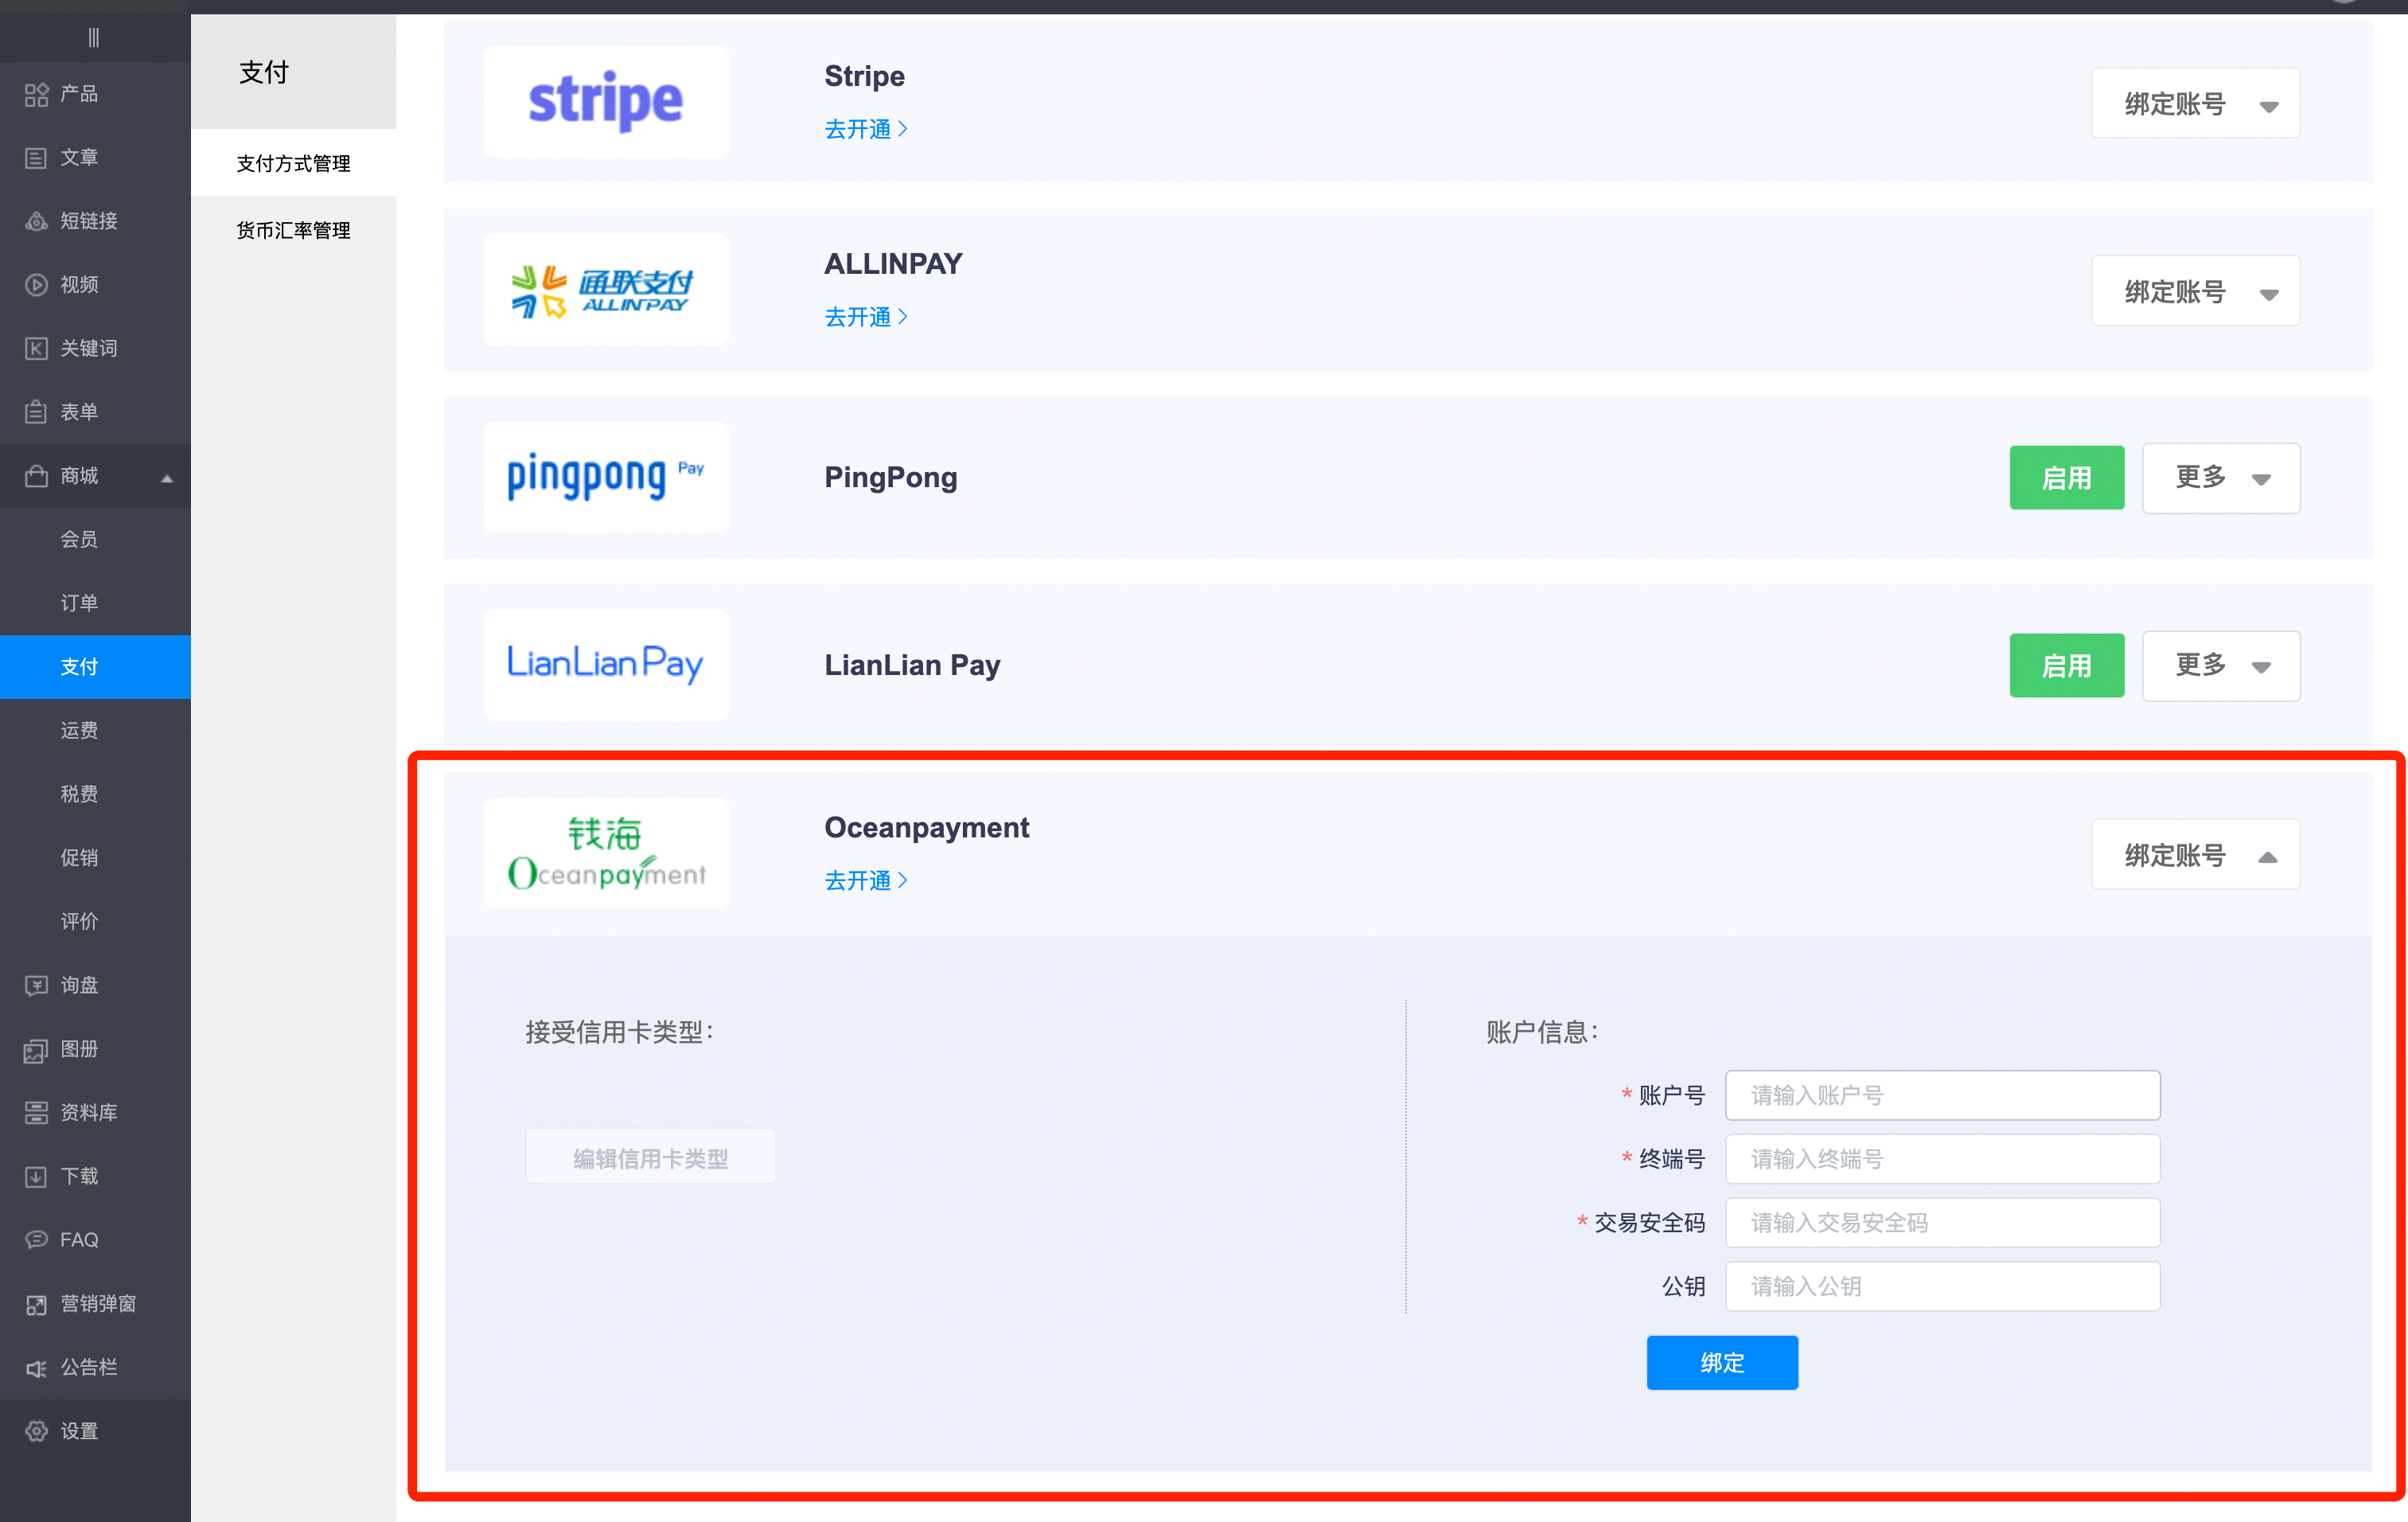2408x1522 pixels.
Task: Click the Keywords K icon
Action: coord(36,348)
